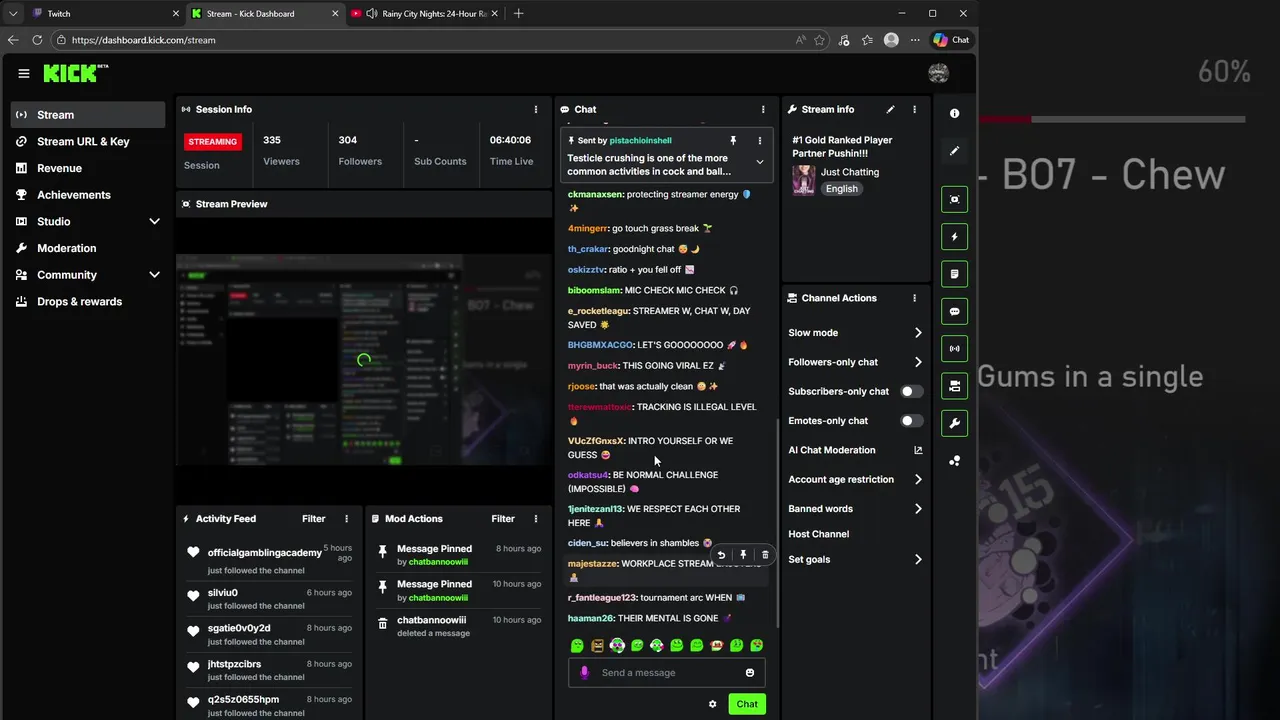Open pinned message three-dot options
1280x720 pixels.
pos(760,141)
